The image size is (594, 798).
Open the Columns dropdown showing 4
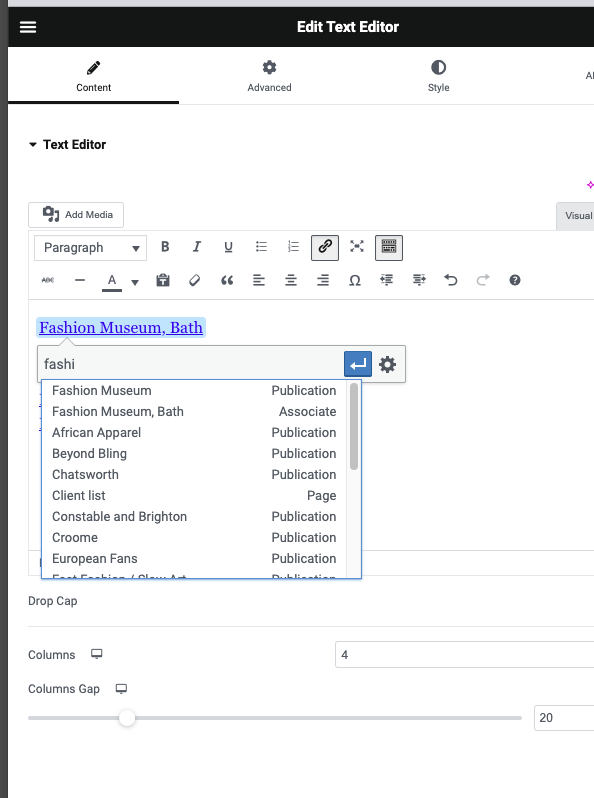coord(464,654)
